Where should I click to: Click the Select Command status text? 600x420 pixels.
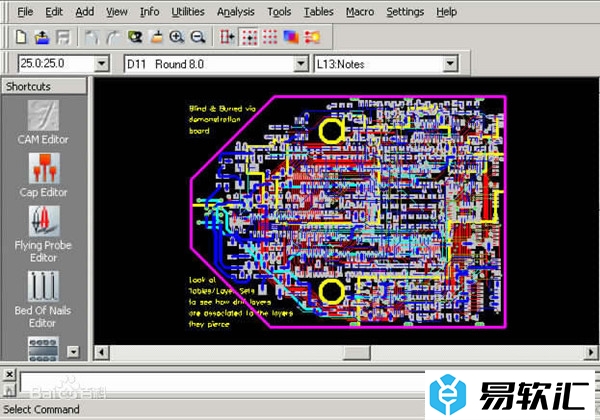point(41,409)
